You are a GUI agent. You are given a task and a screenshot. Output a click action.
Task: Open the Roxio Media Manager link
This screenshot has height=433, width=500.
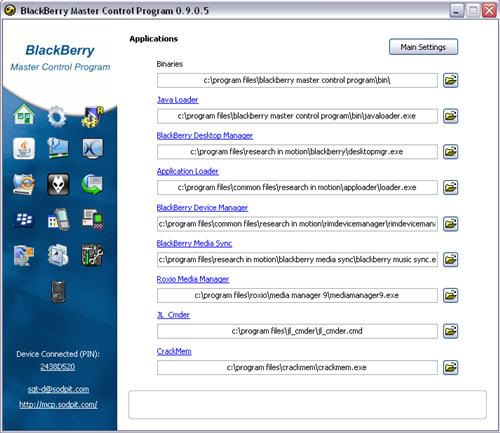click(x=193, y=279)
